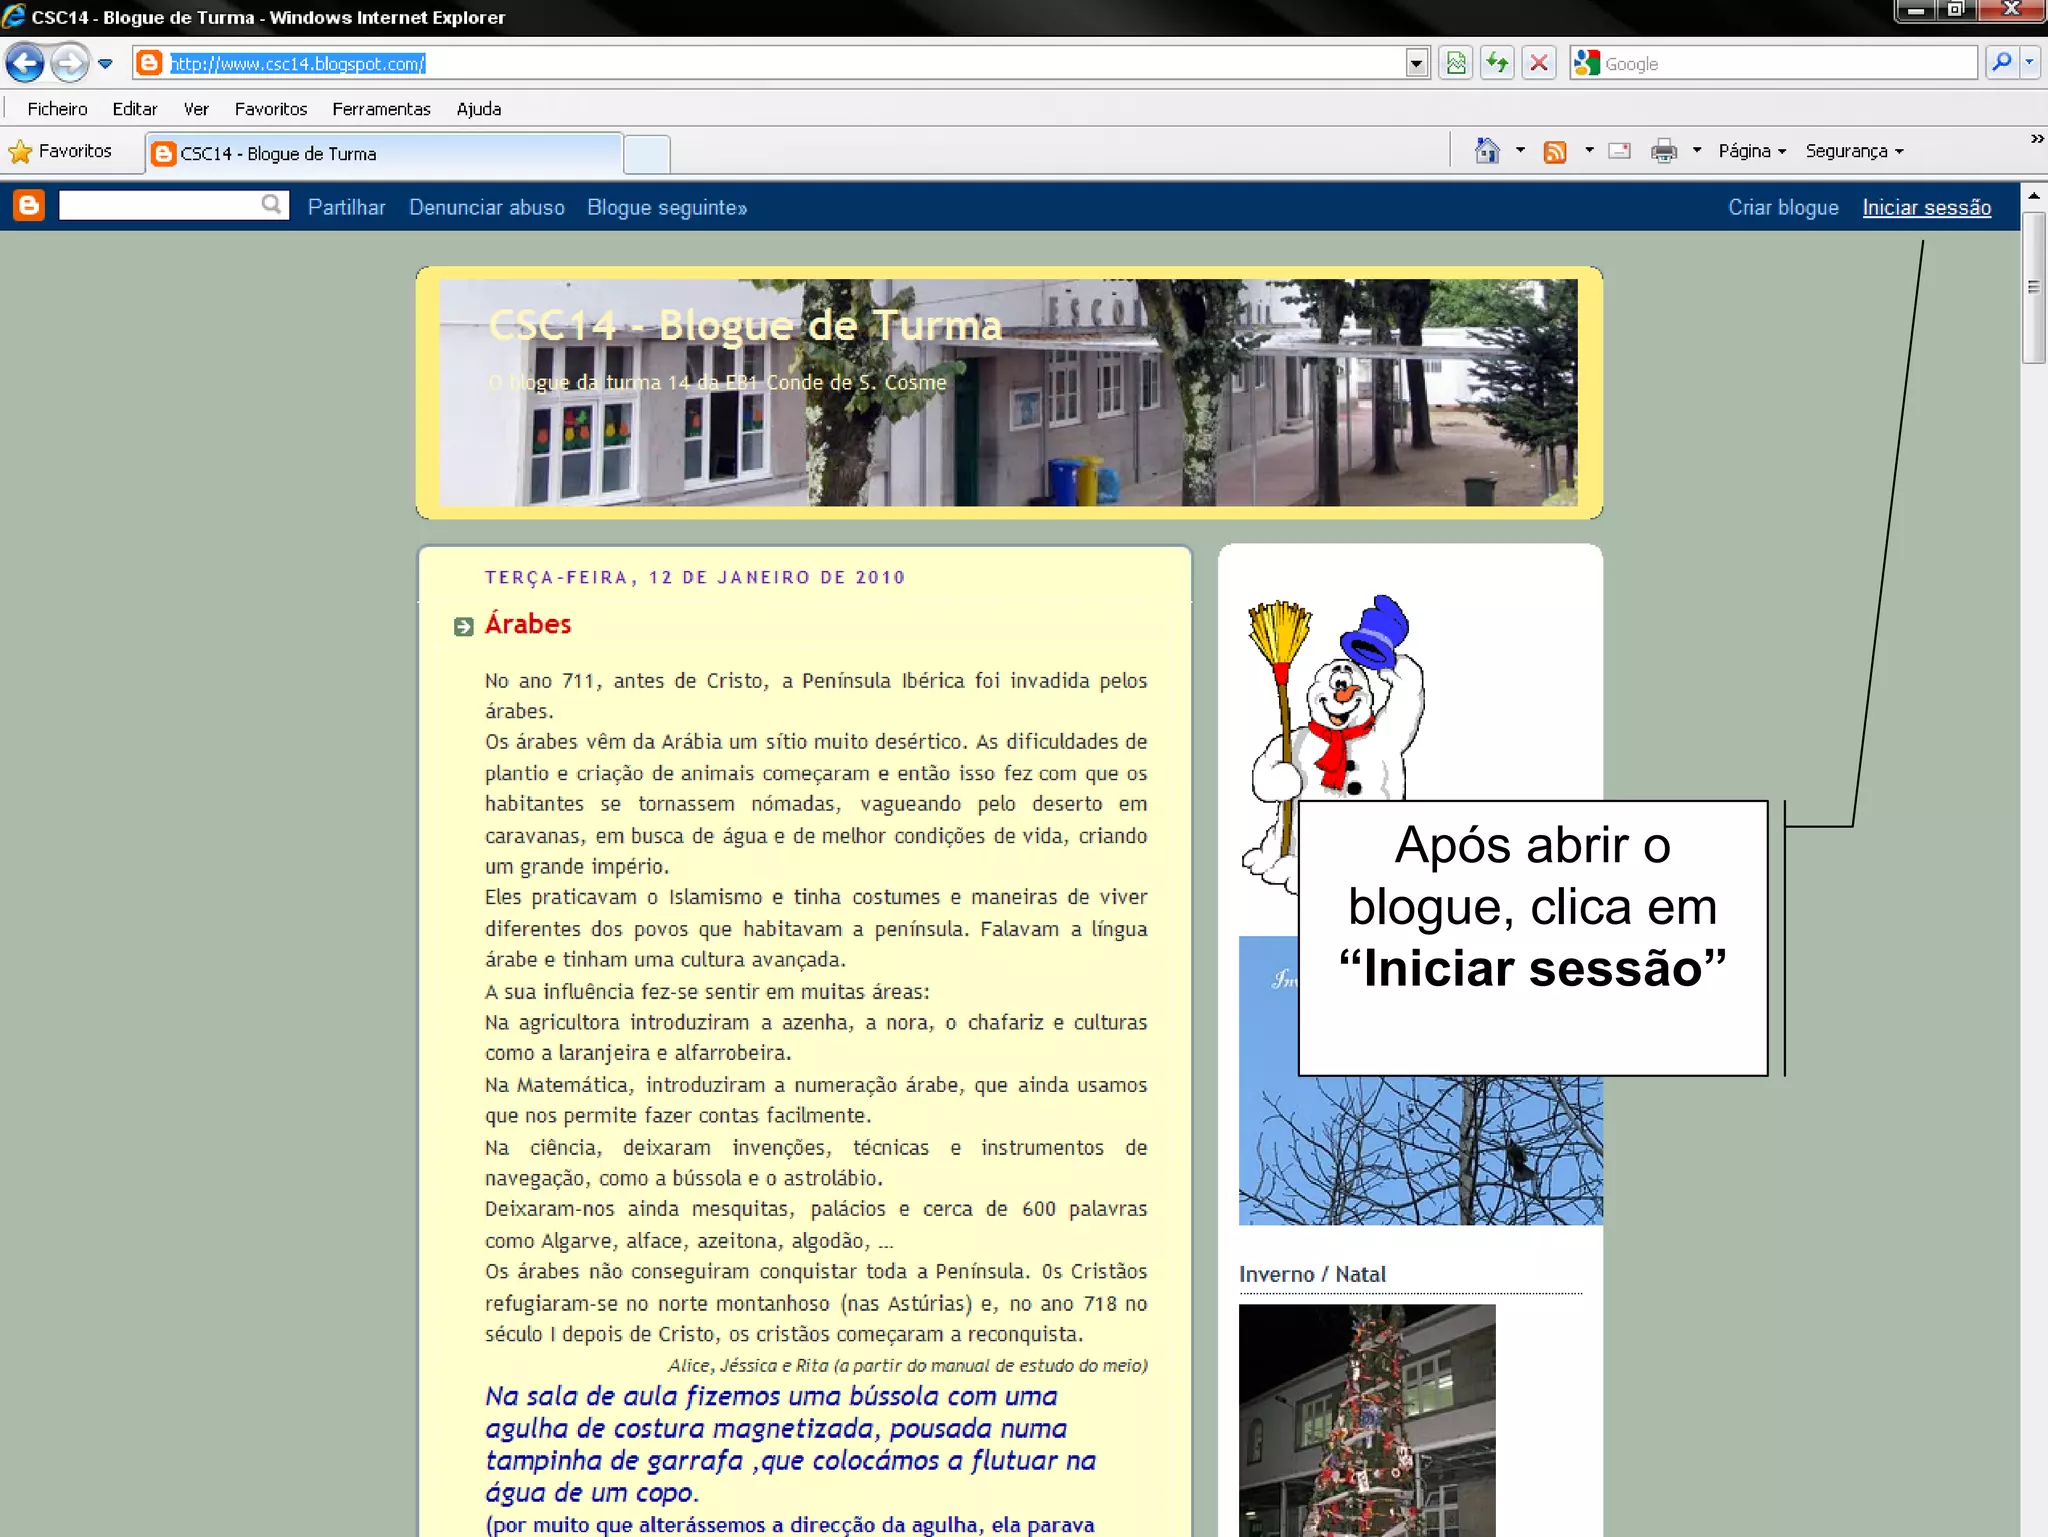Open the Favoritos menu in menu bar
Image resolution: width=2048 pixels, height=1537 pixels.
[270, 109]
